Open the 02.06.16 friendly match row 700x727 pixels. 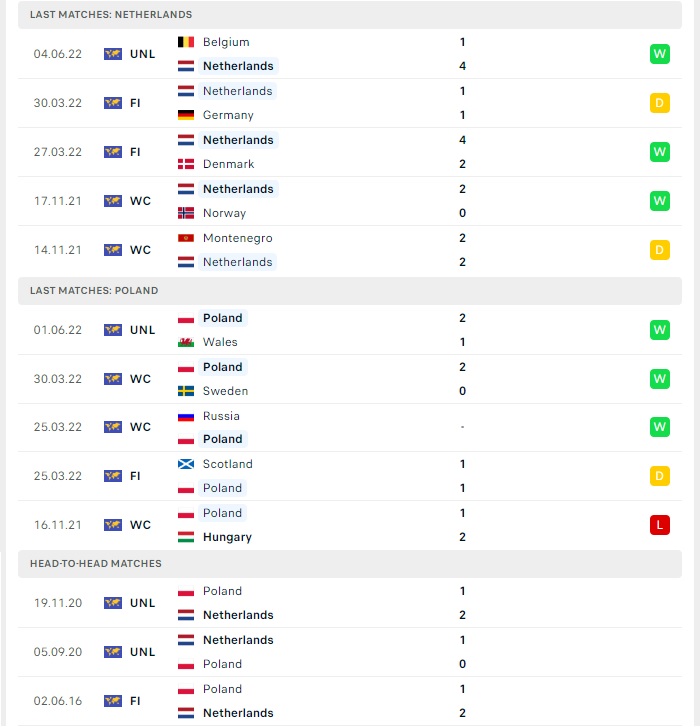[x=350, y=701]
